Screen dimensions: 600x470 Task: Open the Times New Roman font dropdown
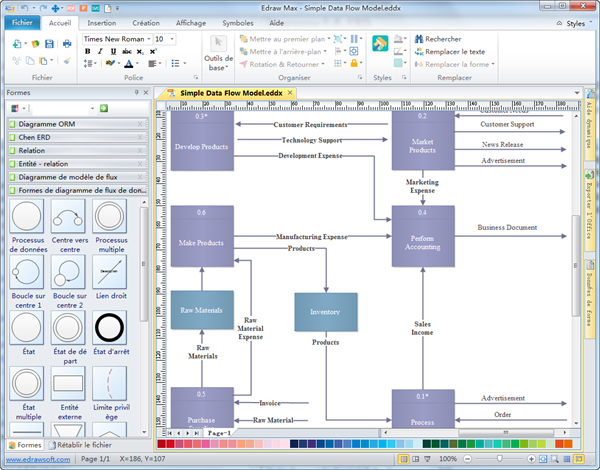[x=147, y=39]
